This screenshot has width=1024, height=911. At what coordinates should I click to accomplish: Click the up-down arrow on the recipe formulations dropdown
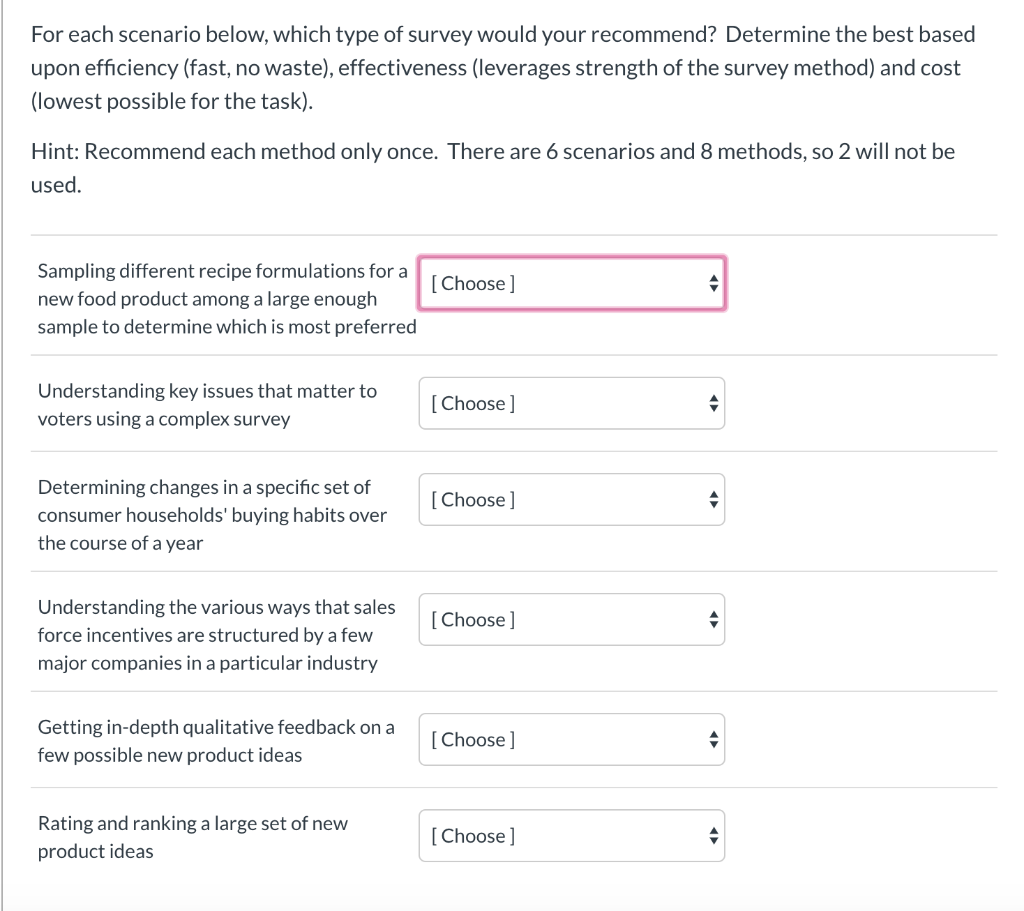(714, 283)
